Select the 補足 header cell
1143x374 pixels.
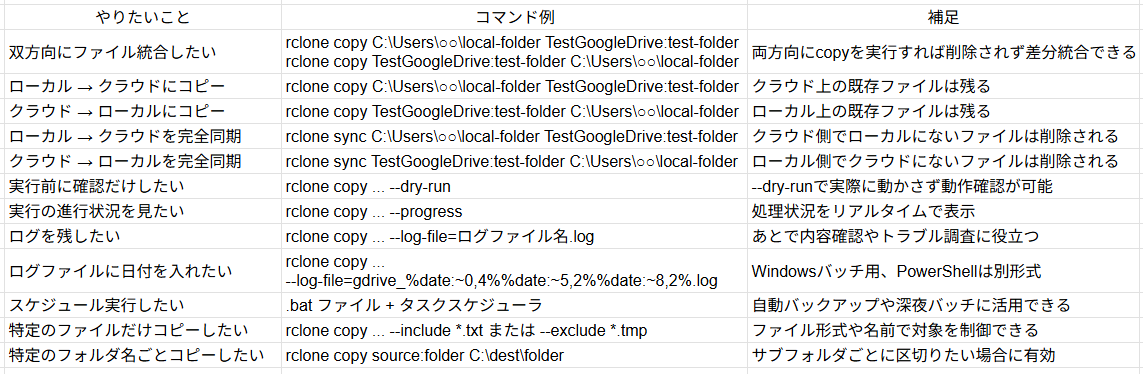tap(944, 16)
